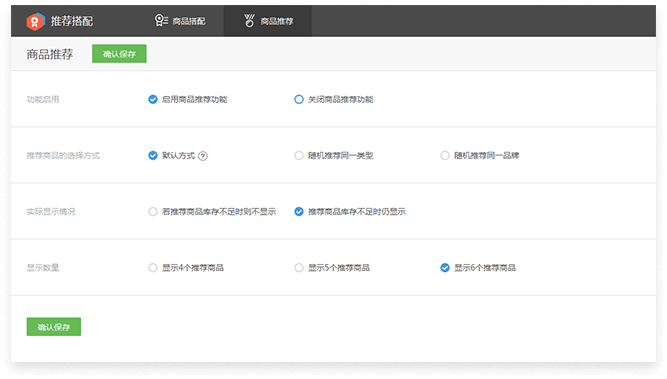Click the 推荐搭配 title text
667x379 pixels.
72,21
